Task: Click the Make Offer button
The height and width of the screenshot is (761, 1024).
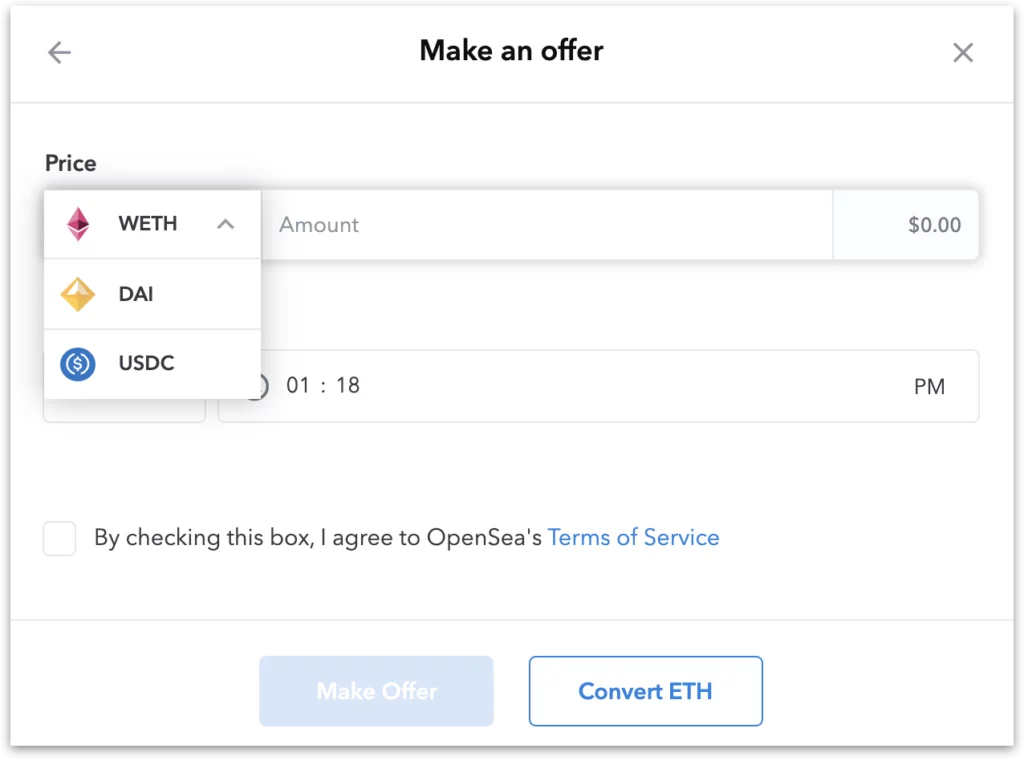Action: tap(376, 691)
